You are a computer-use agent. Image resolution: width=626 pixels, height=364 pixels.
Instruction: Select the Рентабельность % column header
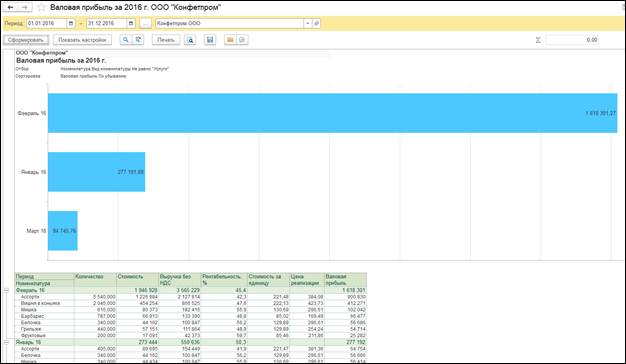[x=224, y=280]
